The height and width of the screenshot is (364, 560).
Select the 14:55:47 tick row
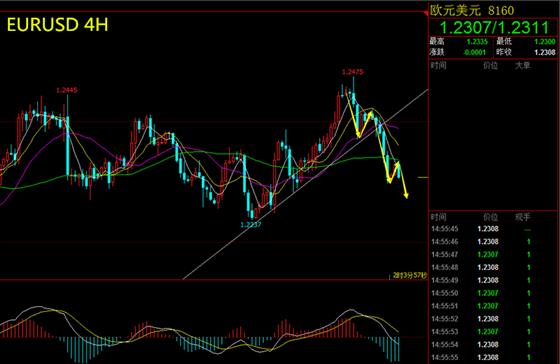493,254
